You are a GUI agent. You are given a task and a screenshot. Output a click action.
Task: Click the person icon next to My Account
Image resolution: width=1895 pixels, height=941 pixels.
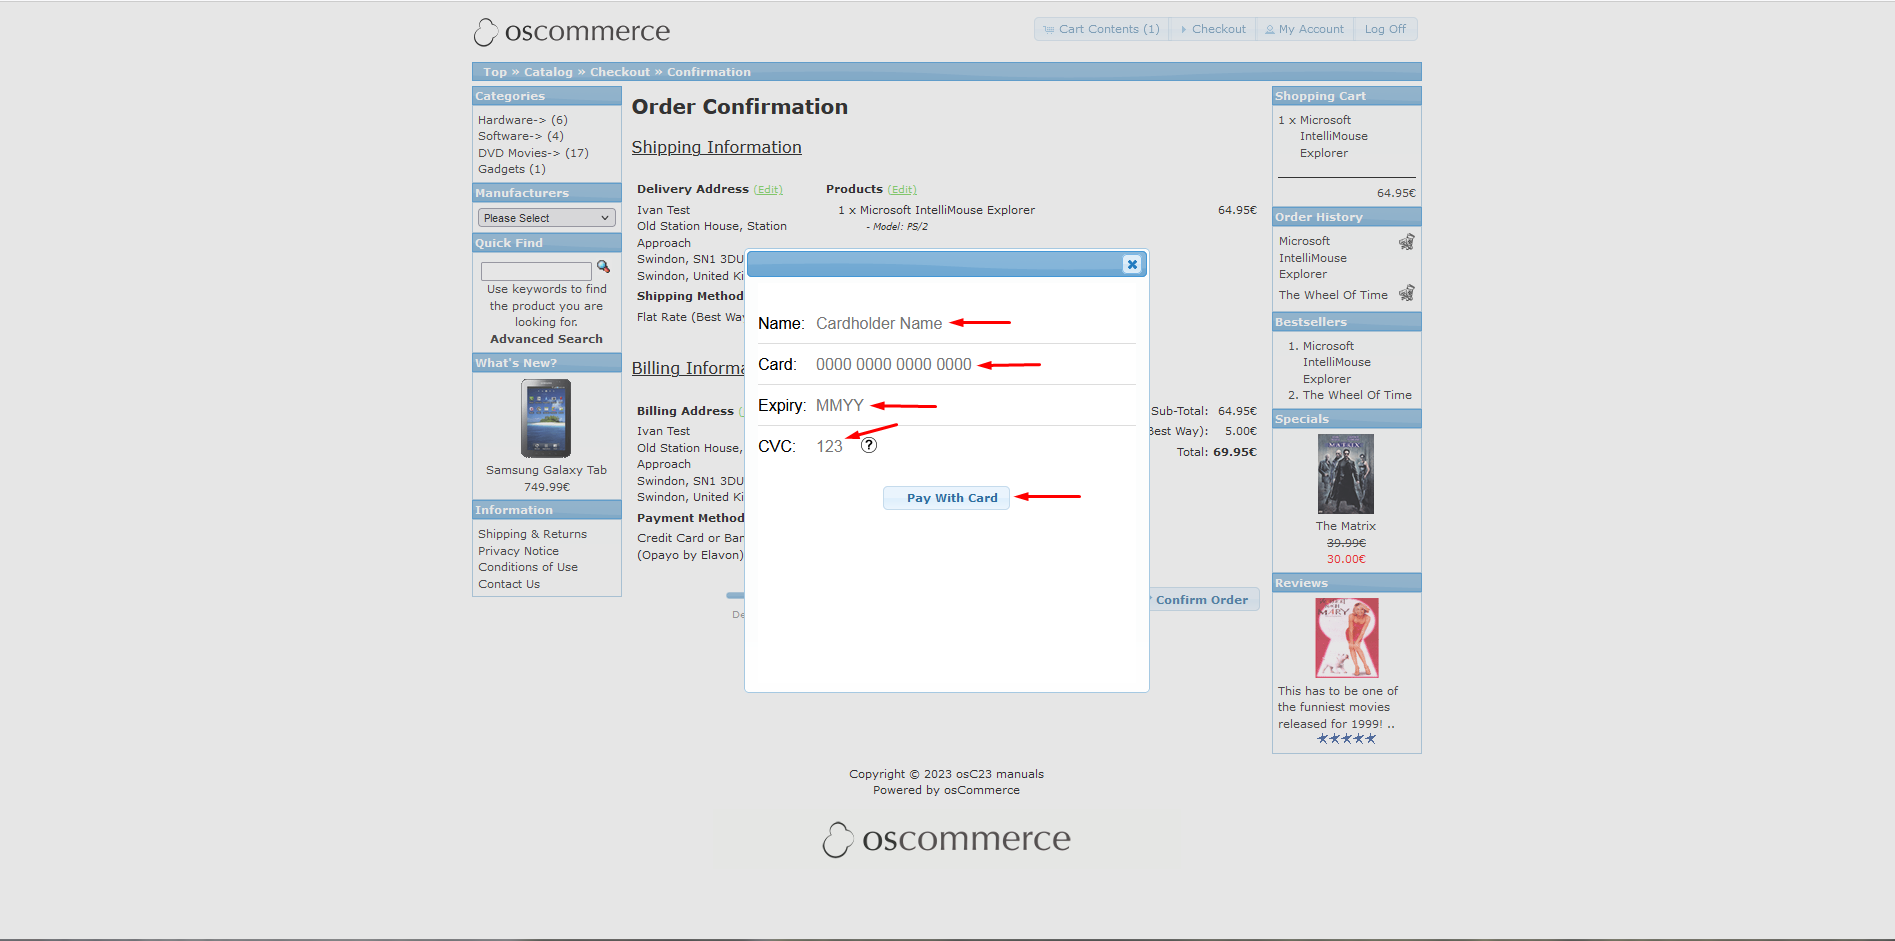click(x=1270, y=28)
